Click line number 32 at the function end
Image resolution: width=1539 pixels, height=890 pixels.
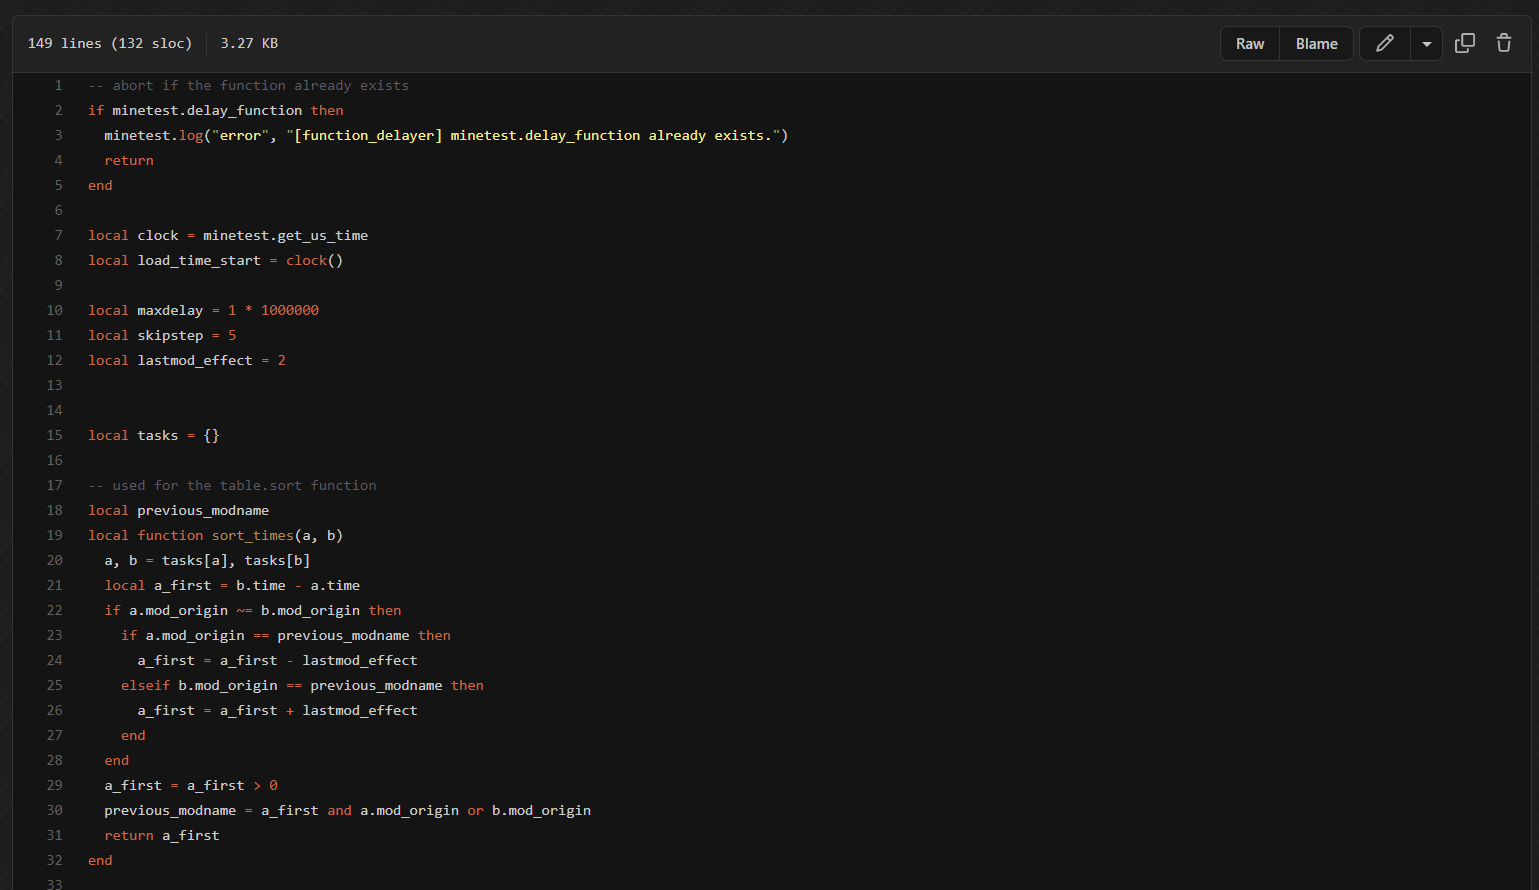point(55,860)
